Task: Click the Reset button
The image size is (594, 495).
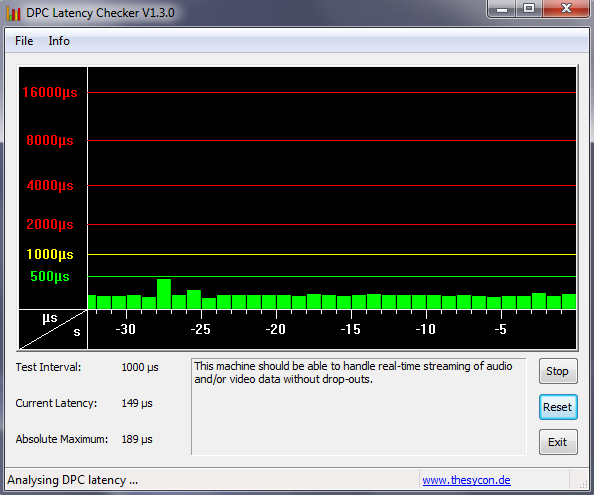Action: 558,407
